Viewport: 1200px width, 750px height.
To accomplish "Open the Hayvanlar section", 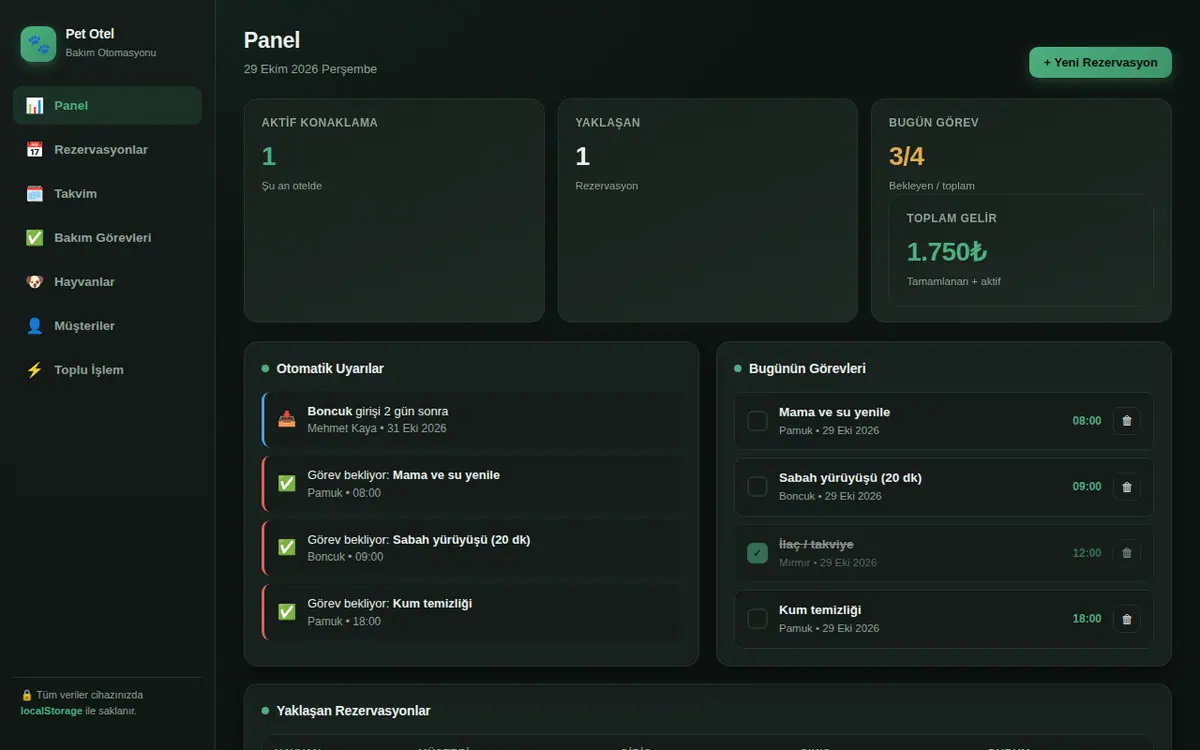I will click(107, 282).
